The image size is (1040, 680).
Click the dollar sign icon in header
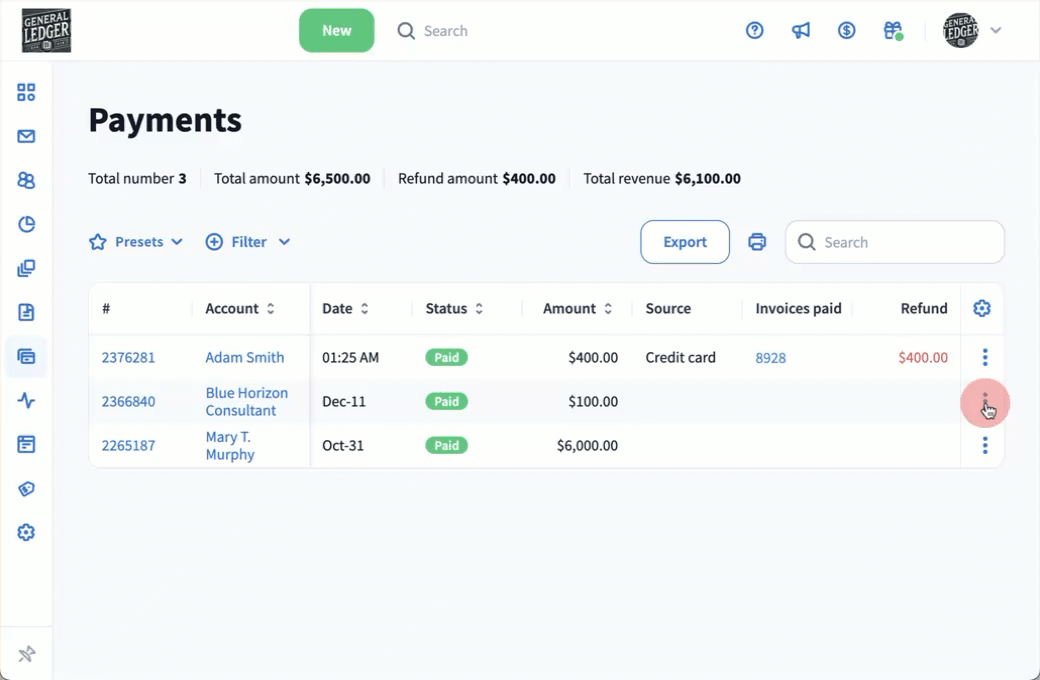(847, 31)
